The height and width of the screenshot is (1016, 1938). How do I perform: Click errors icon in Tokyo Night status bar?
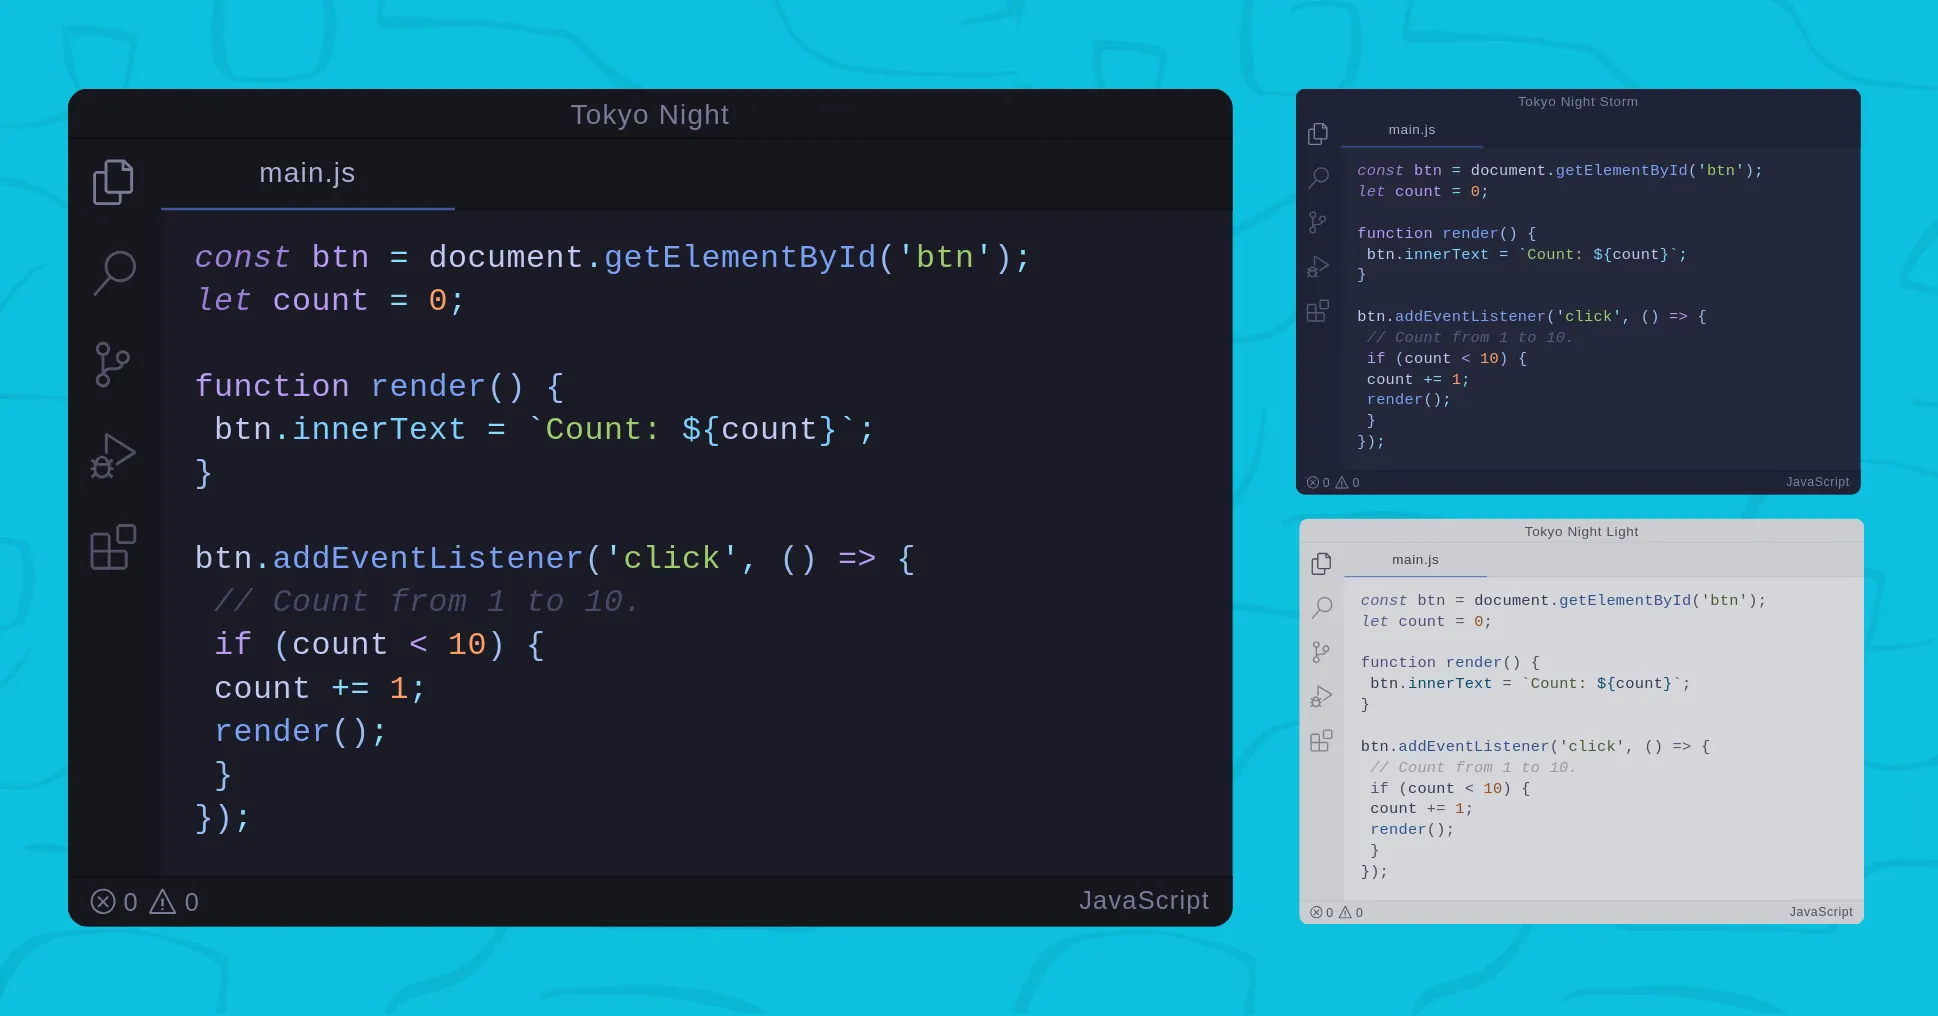coord(103,902)
